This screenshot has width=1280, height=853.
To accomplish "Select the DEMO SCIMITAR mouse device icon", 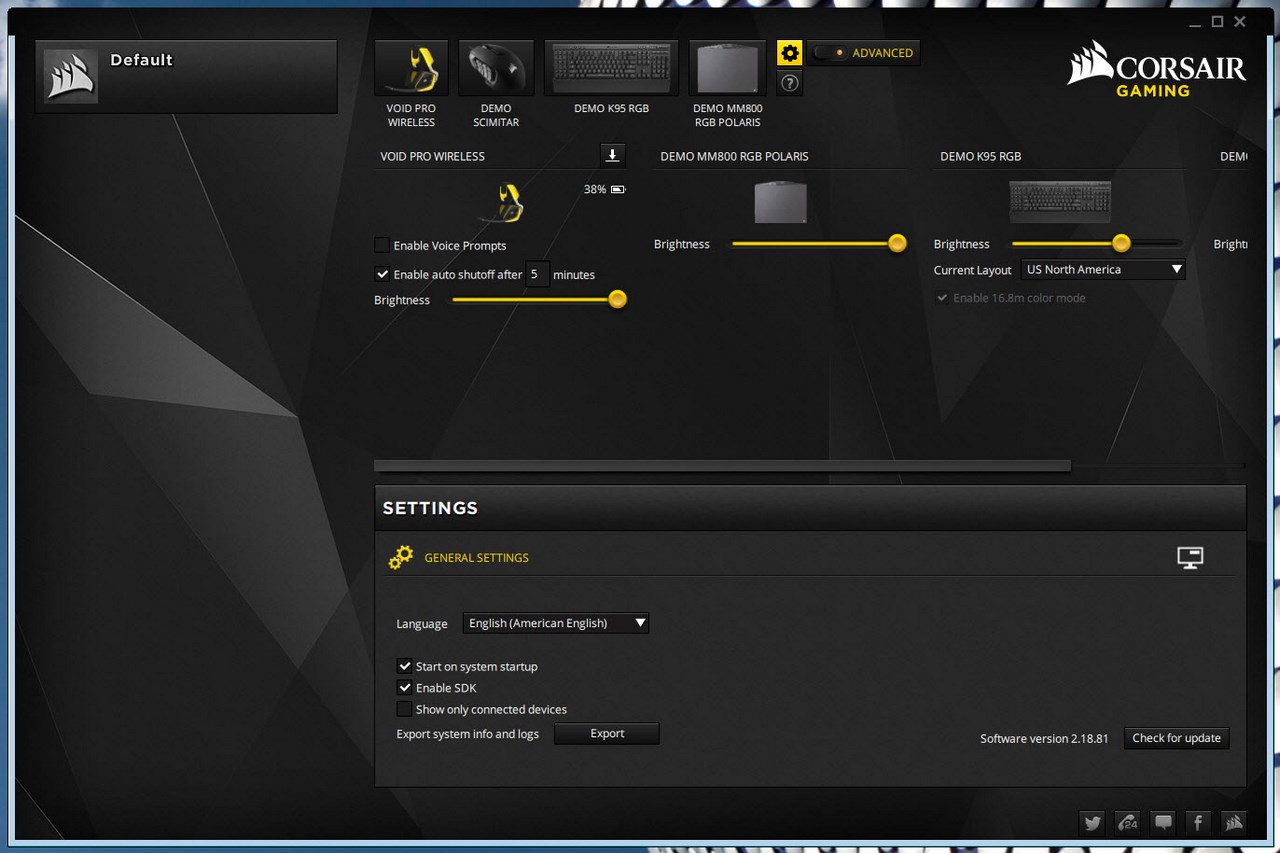I will point(496,68).
